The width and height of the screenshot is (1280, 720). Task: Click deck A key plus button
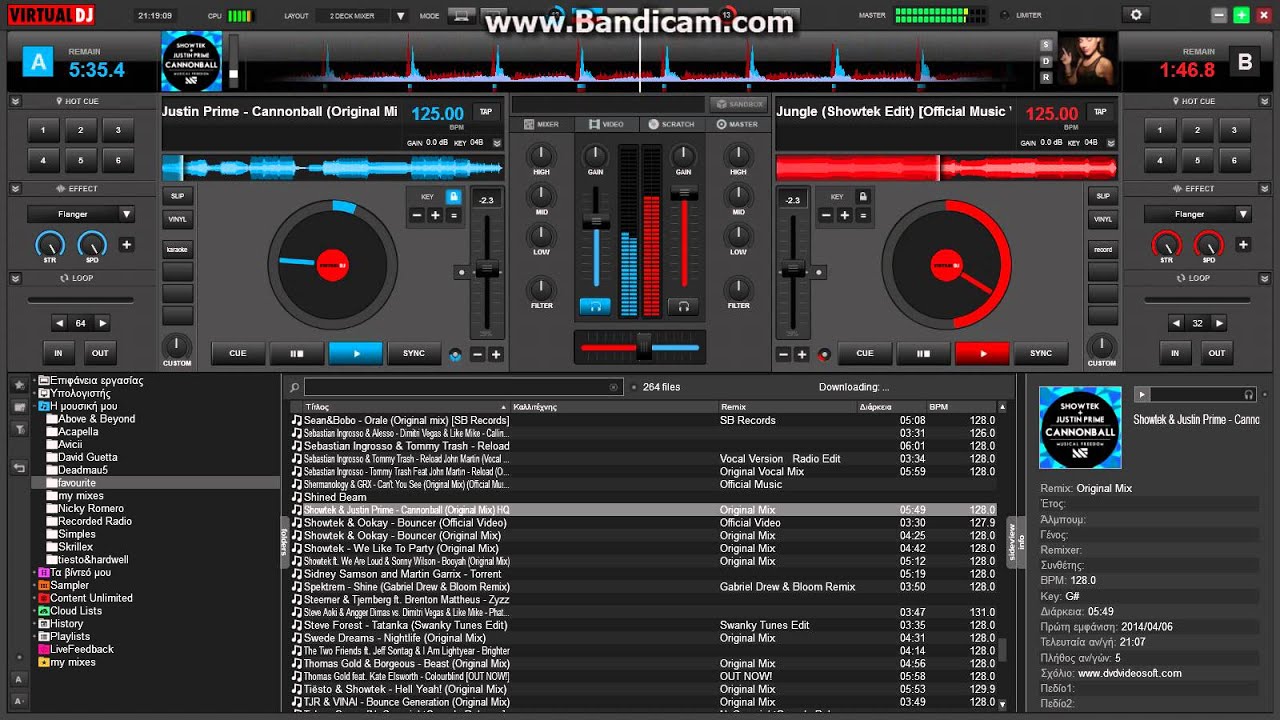(x=435, y=215)
